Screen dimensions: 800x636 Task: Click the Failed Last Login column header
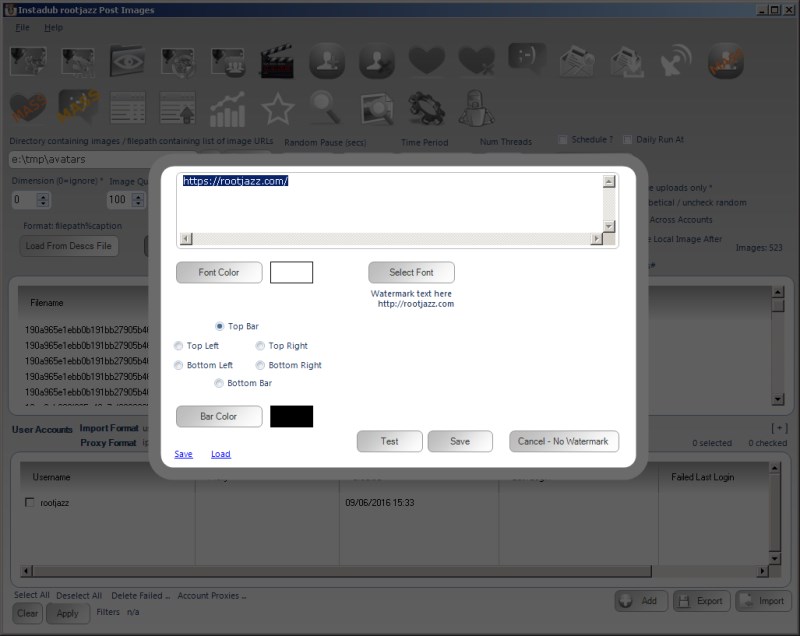point(703,477)
